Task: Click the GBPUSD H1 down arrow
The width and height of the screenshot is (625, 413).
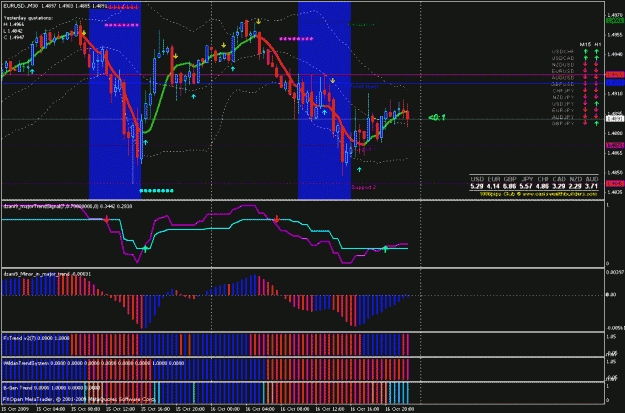Action: pyautogui.click(x=597, y=84)
